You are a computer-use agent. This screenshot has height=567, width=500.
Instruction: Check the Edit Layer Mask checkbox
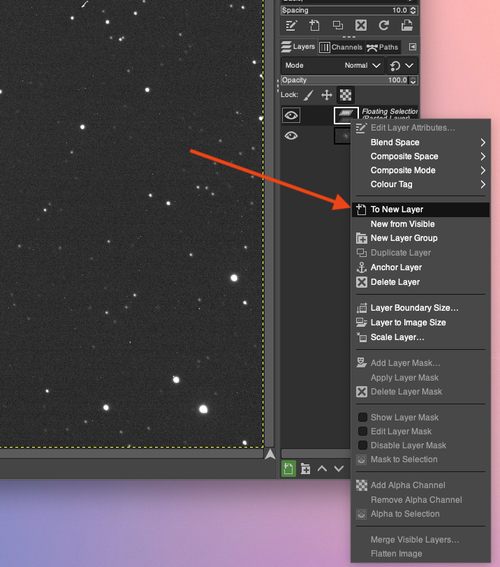pyautogui.click(x=362, y=431)
